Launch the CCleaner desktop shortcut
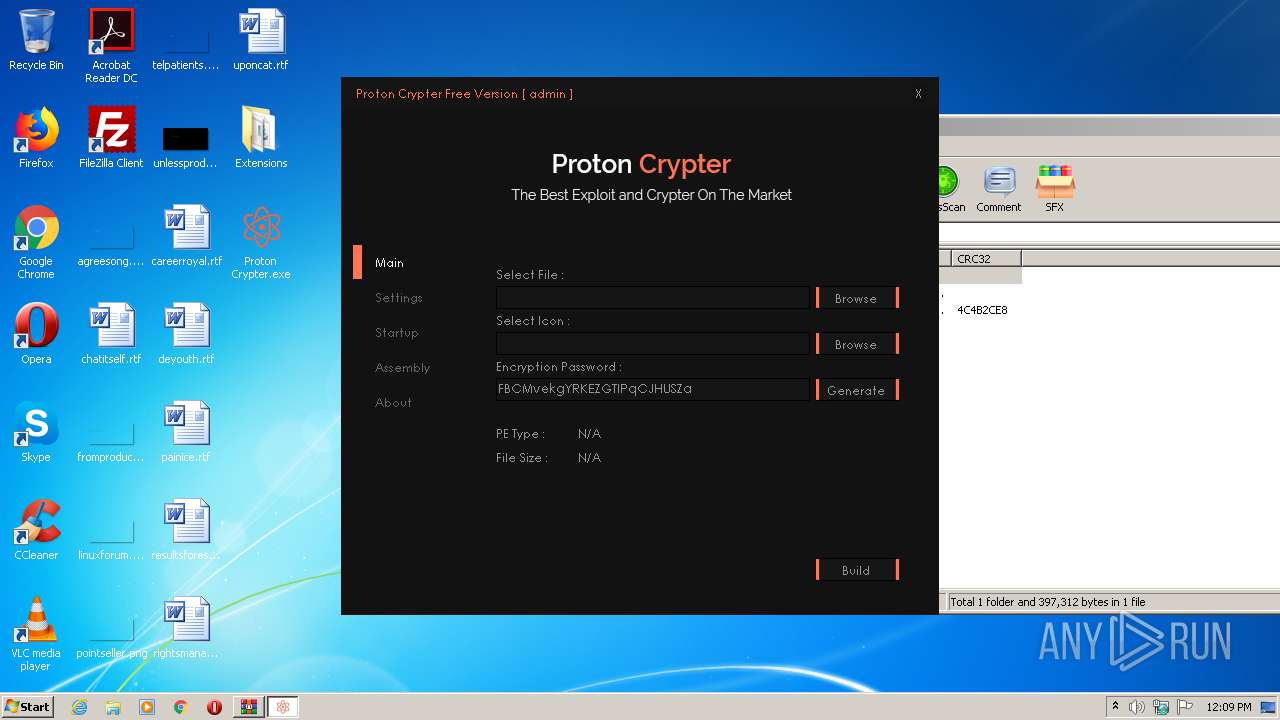The image size is (1280, 720). pos(36,530)
